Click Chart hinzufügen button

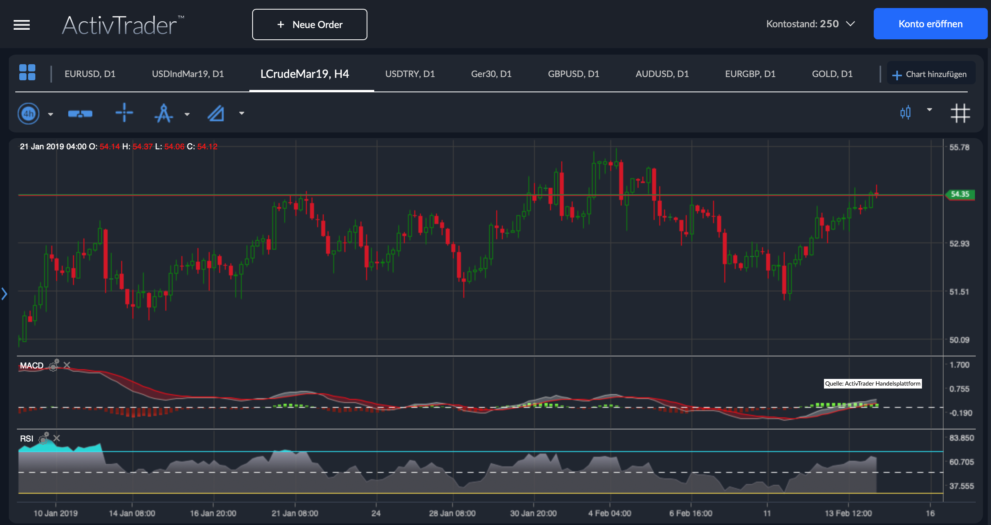pos(930,75)
